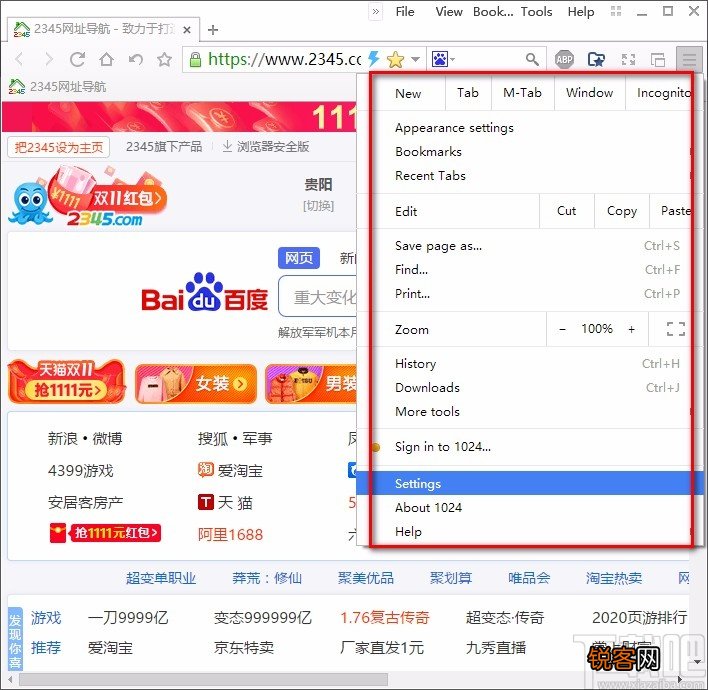This screenshot has width=708, height=690.
Task: Open the View menu
Action: (x=449, y=12)
